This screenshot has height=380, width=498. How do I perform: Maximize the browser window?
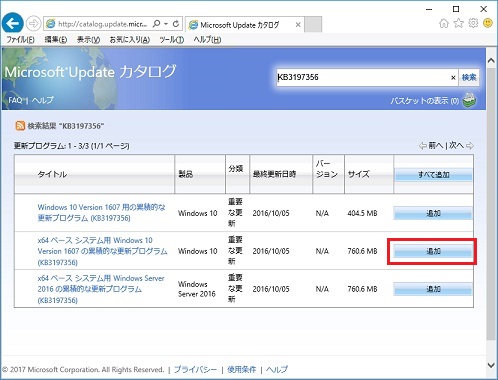(x=456, y=9)
